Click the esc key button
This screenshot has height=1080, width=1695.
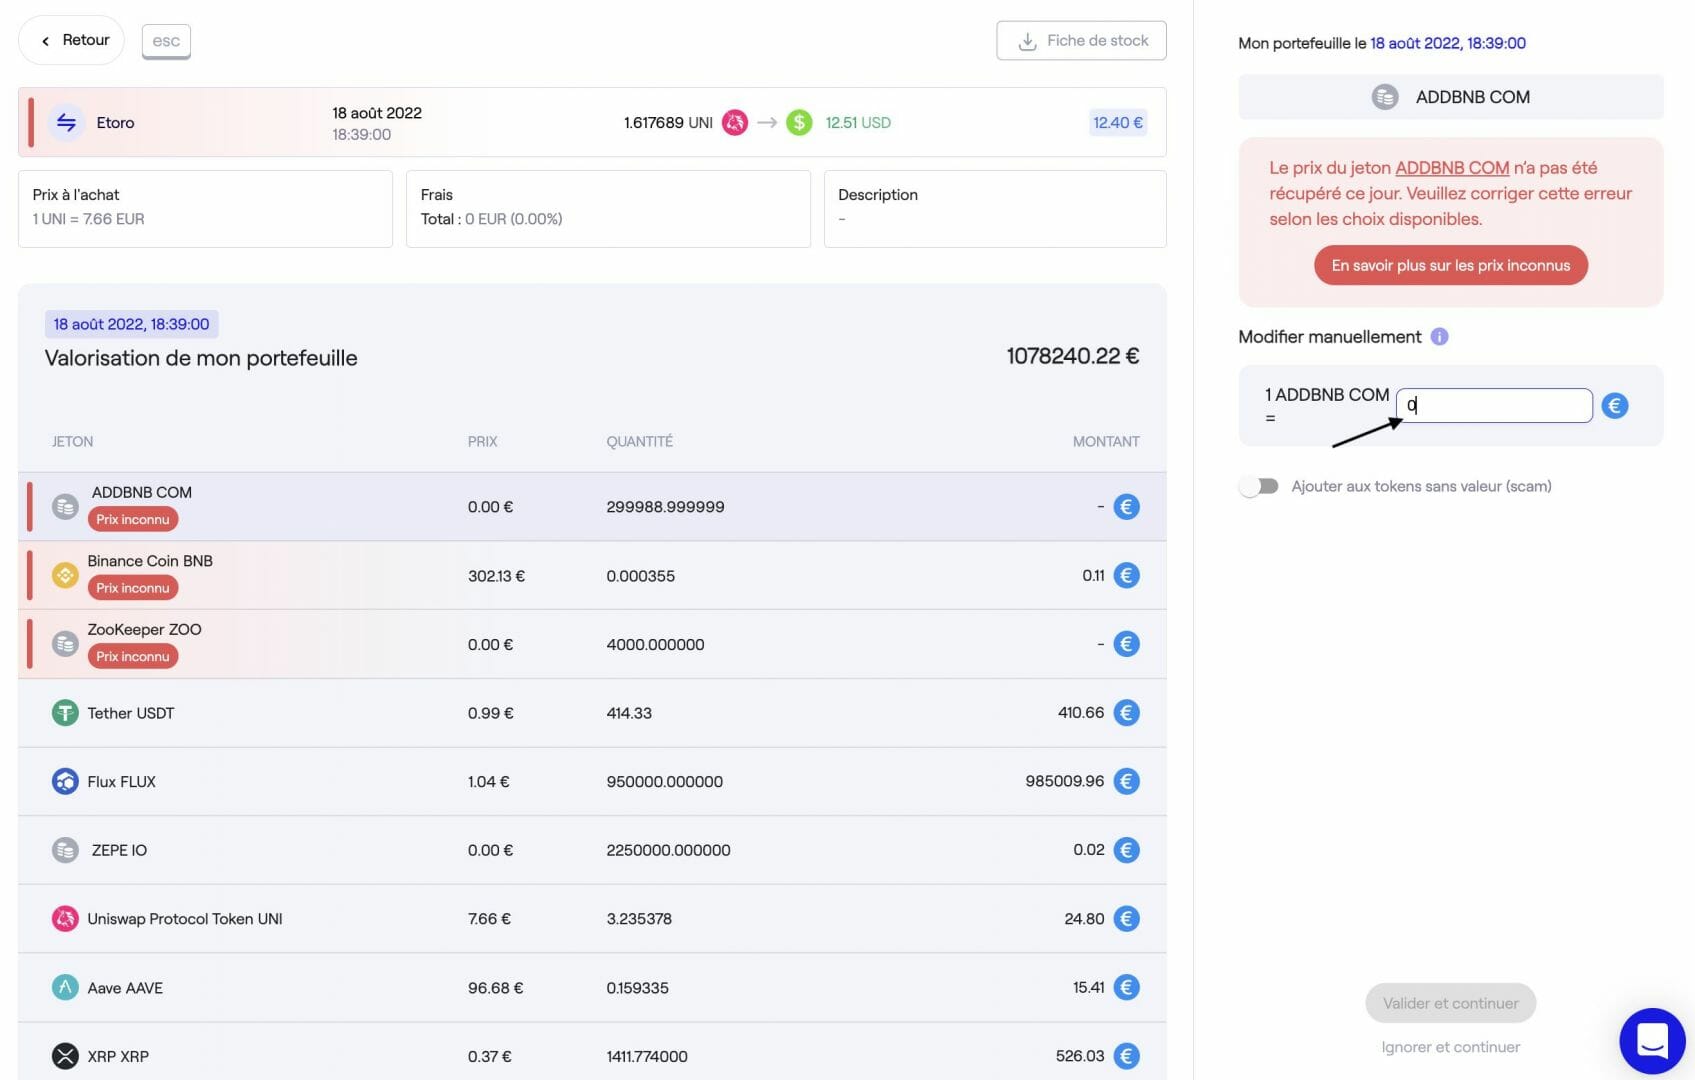click(x=166, y=41)
